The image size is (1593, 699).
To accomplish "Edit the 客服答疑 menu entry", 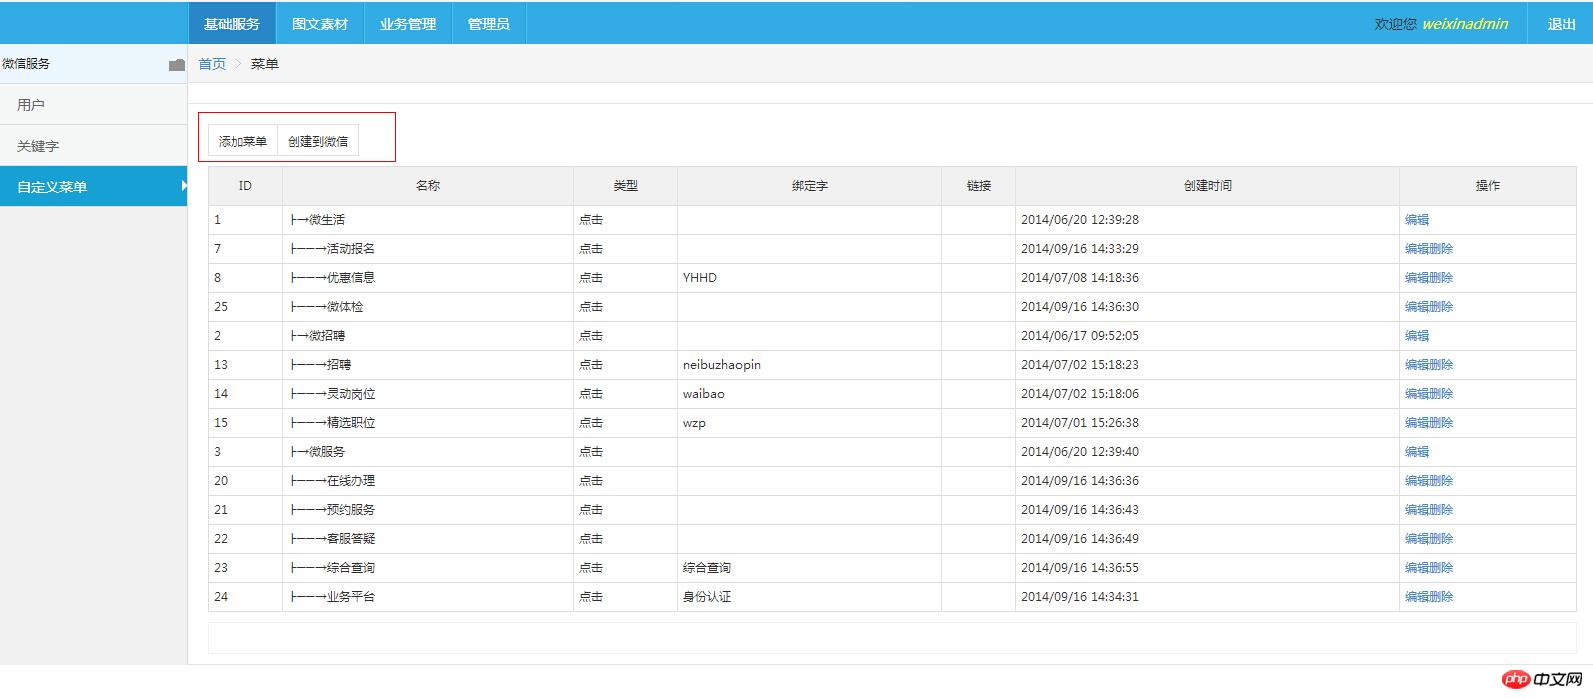I will [x=1417, y=539].
